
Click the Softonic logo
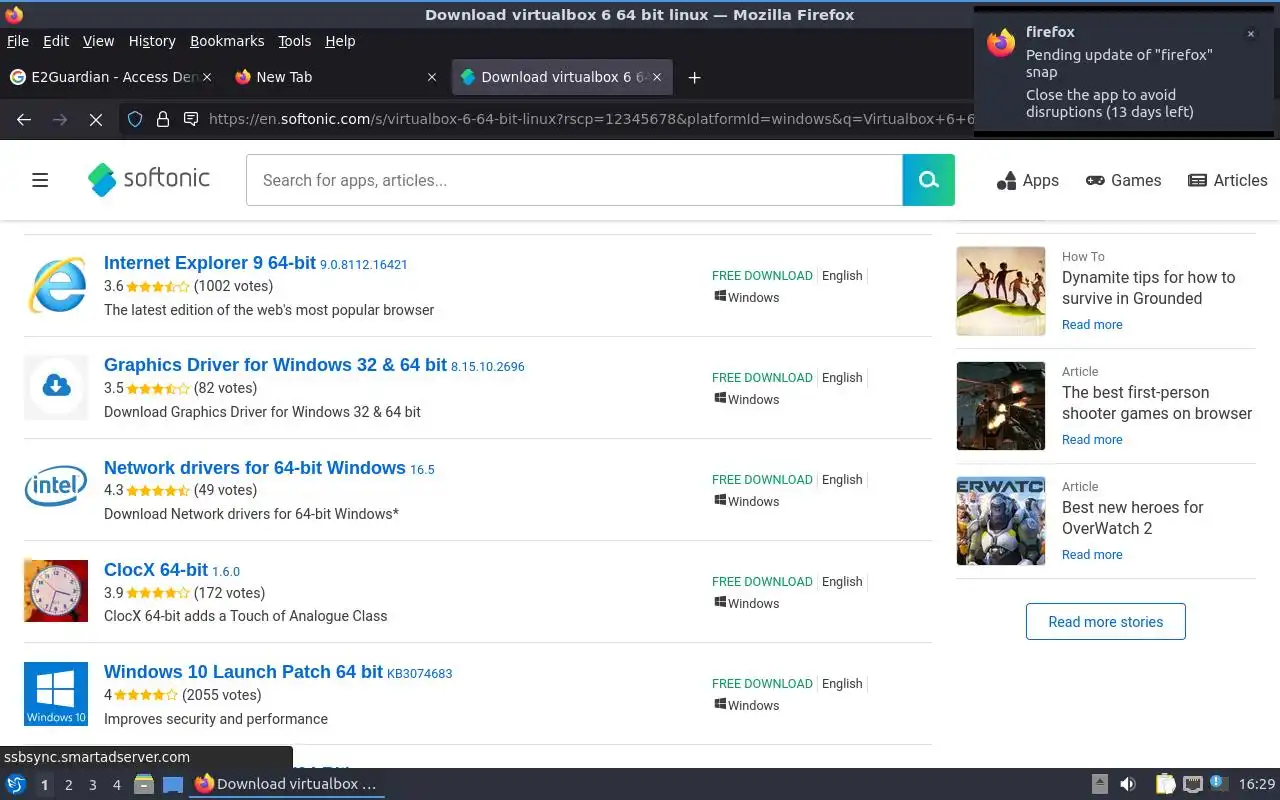click(149, 179)
